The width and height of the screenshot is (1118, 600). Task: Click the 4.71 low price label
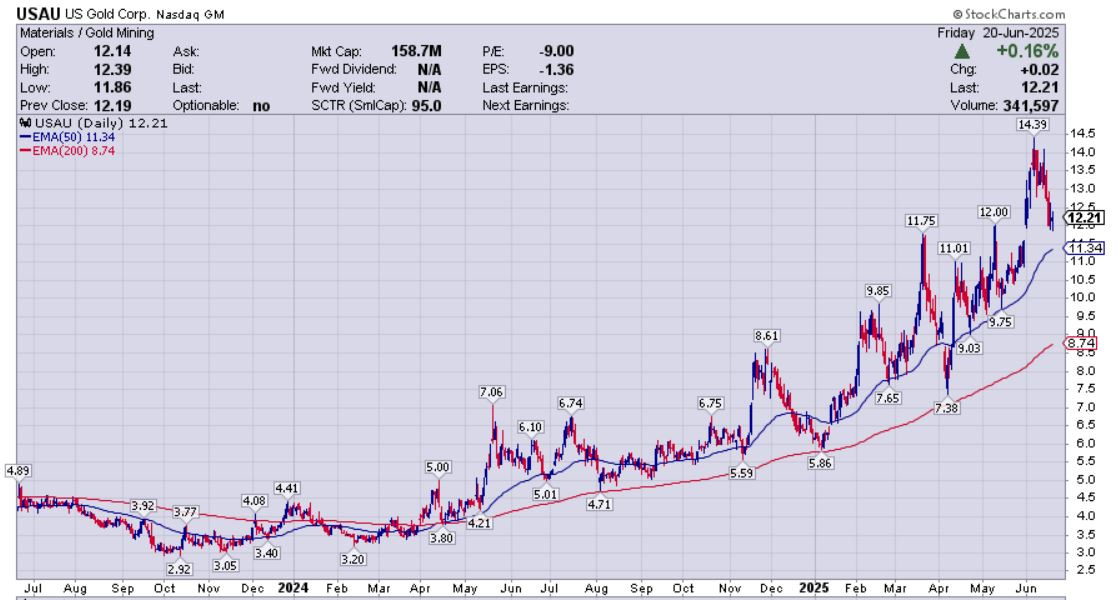(x=600, y=505)
